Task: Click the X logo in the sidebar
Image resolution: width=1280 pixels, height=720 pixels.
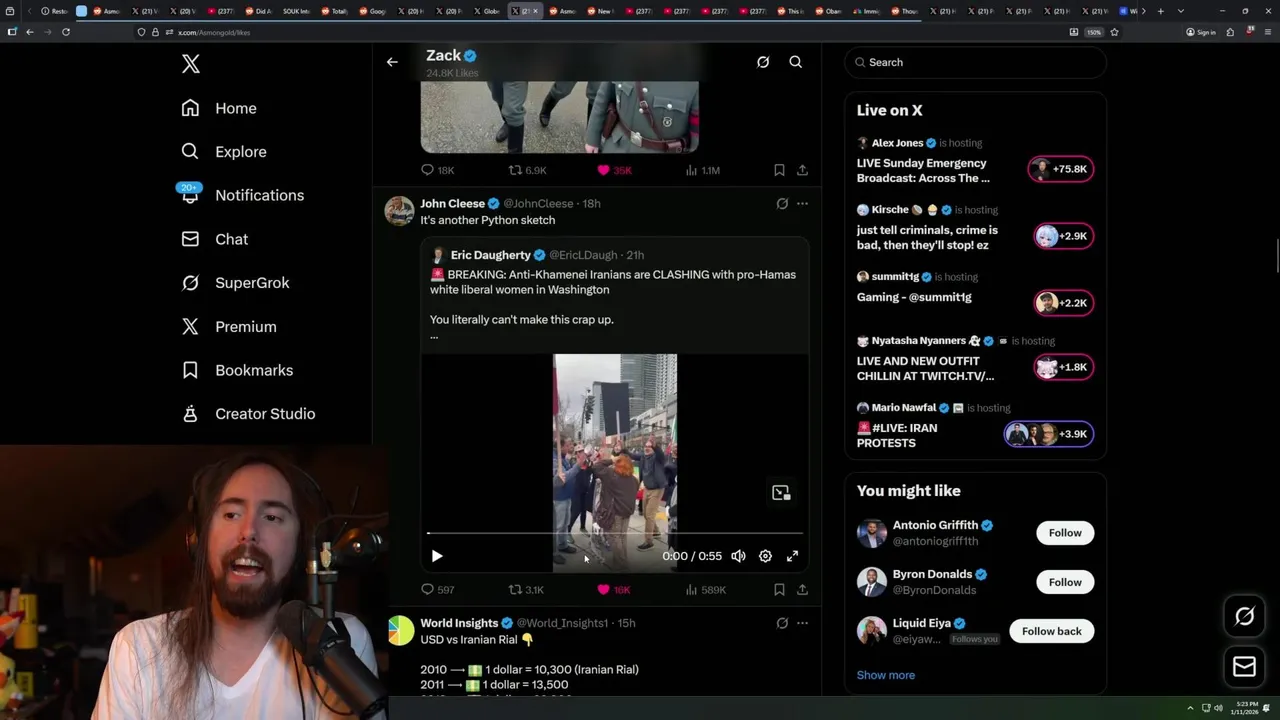Action: 191,64
